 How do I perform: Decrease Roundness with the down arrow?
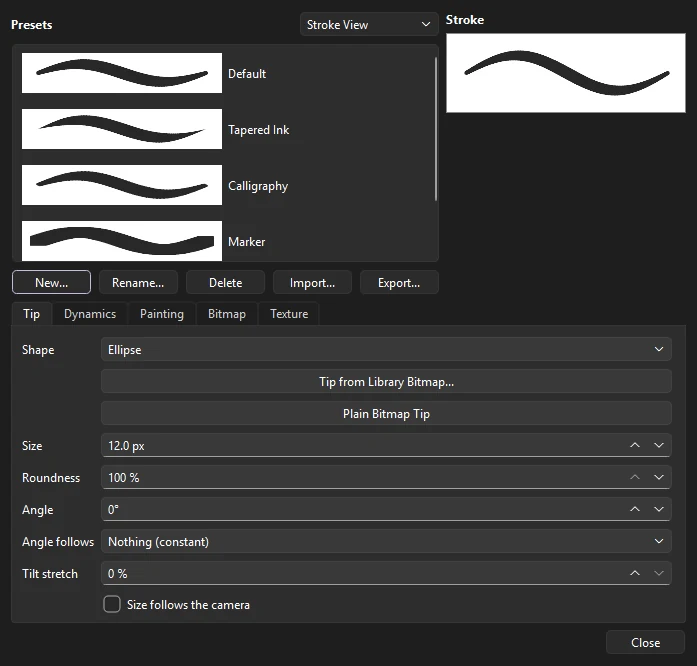coord(659,477)
